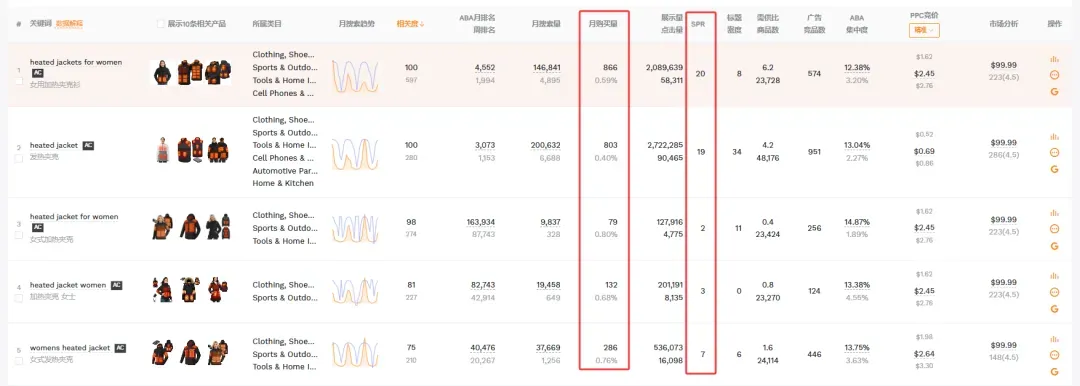This screenshot has height=386, width=1080.
Task: Select checkbox for heated jacket for women row
Action: point(19,235)
